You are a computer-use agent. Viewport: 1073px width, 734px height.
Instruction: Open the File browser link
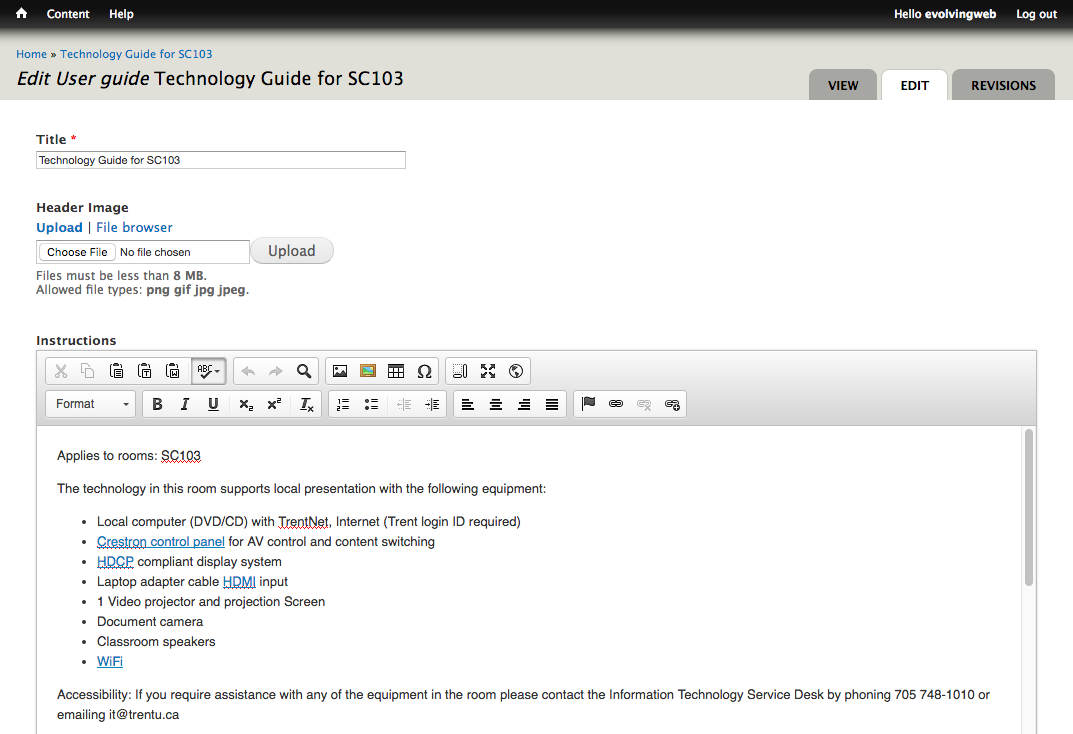tap(134, 227)
